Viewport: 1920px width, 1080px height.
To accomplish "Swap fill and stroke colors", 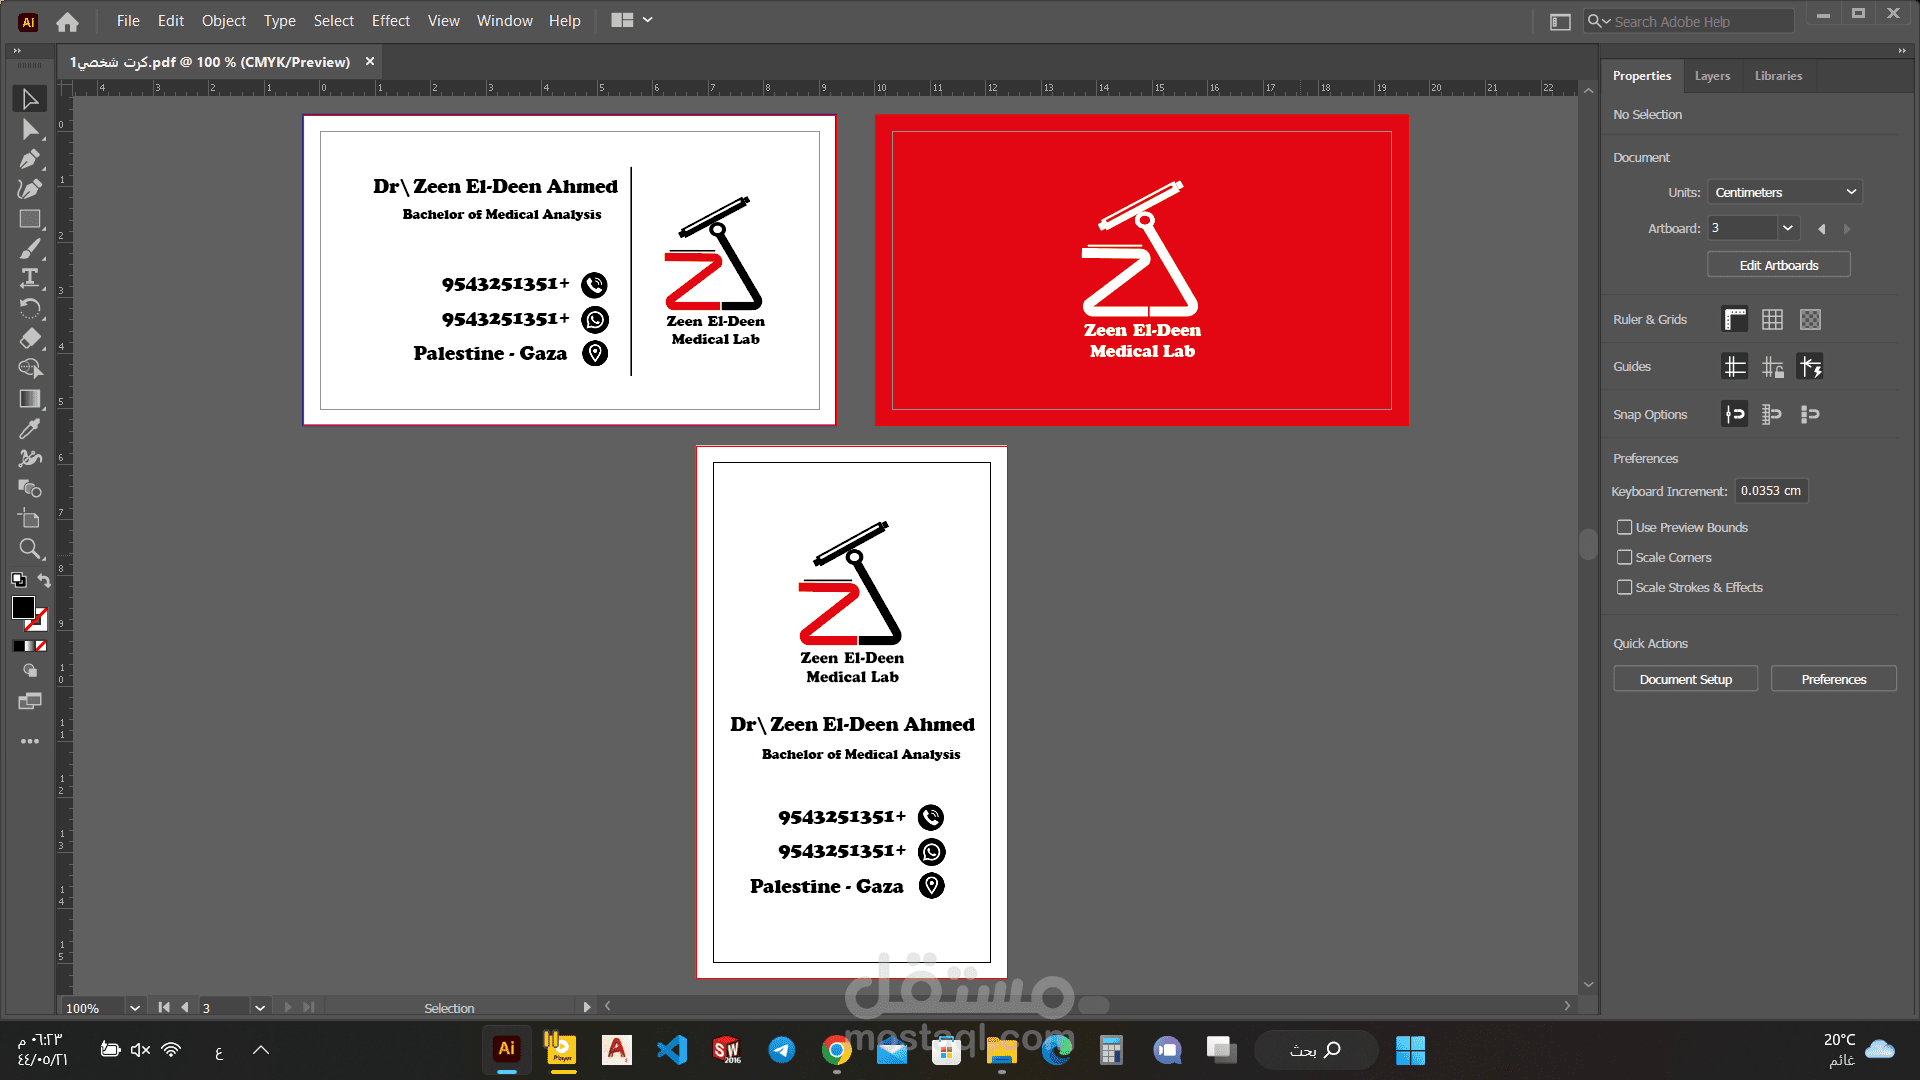I will [x=44, y=580].
